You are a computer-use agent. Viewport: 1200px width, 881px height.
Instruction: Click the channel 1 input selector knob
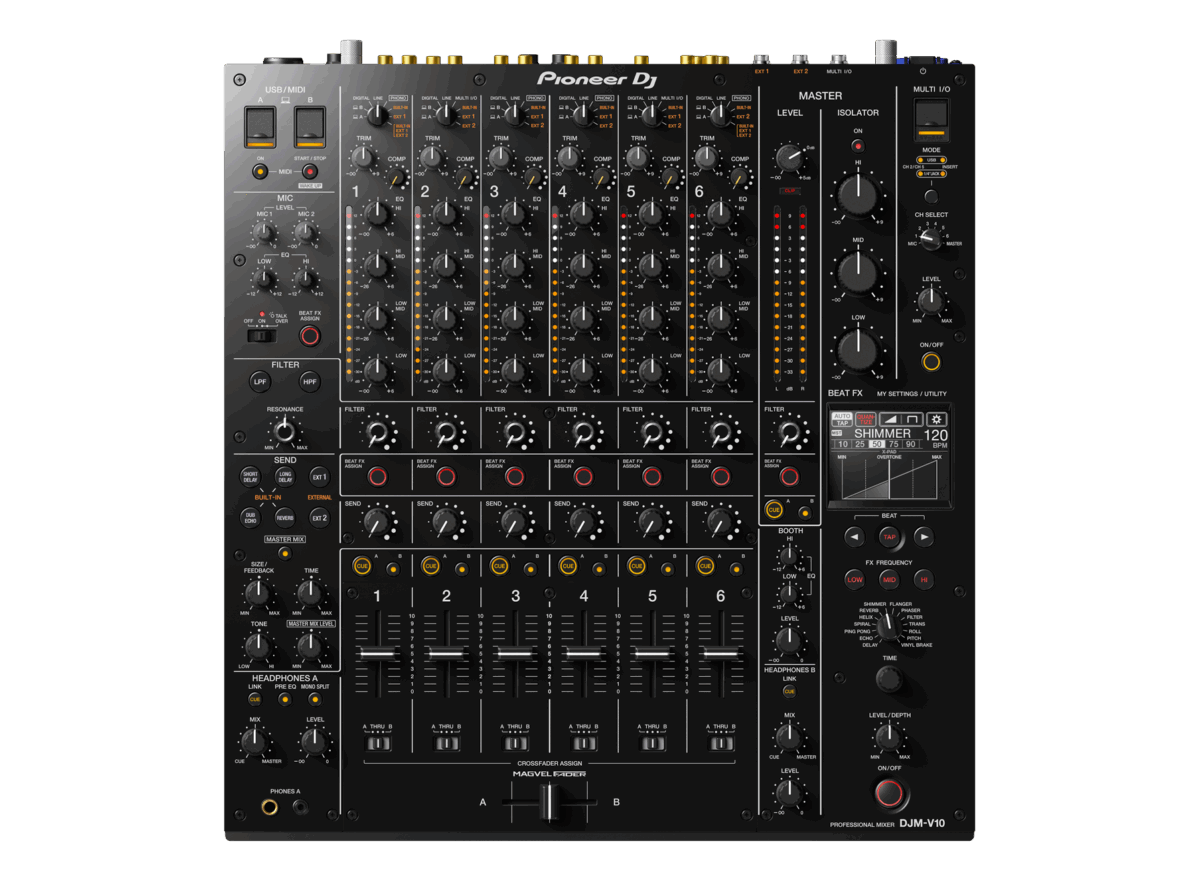click(376, 116)
